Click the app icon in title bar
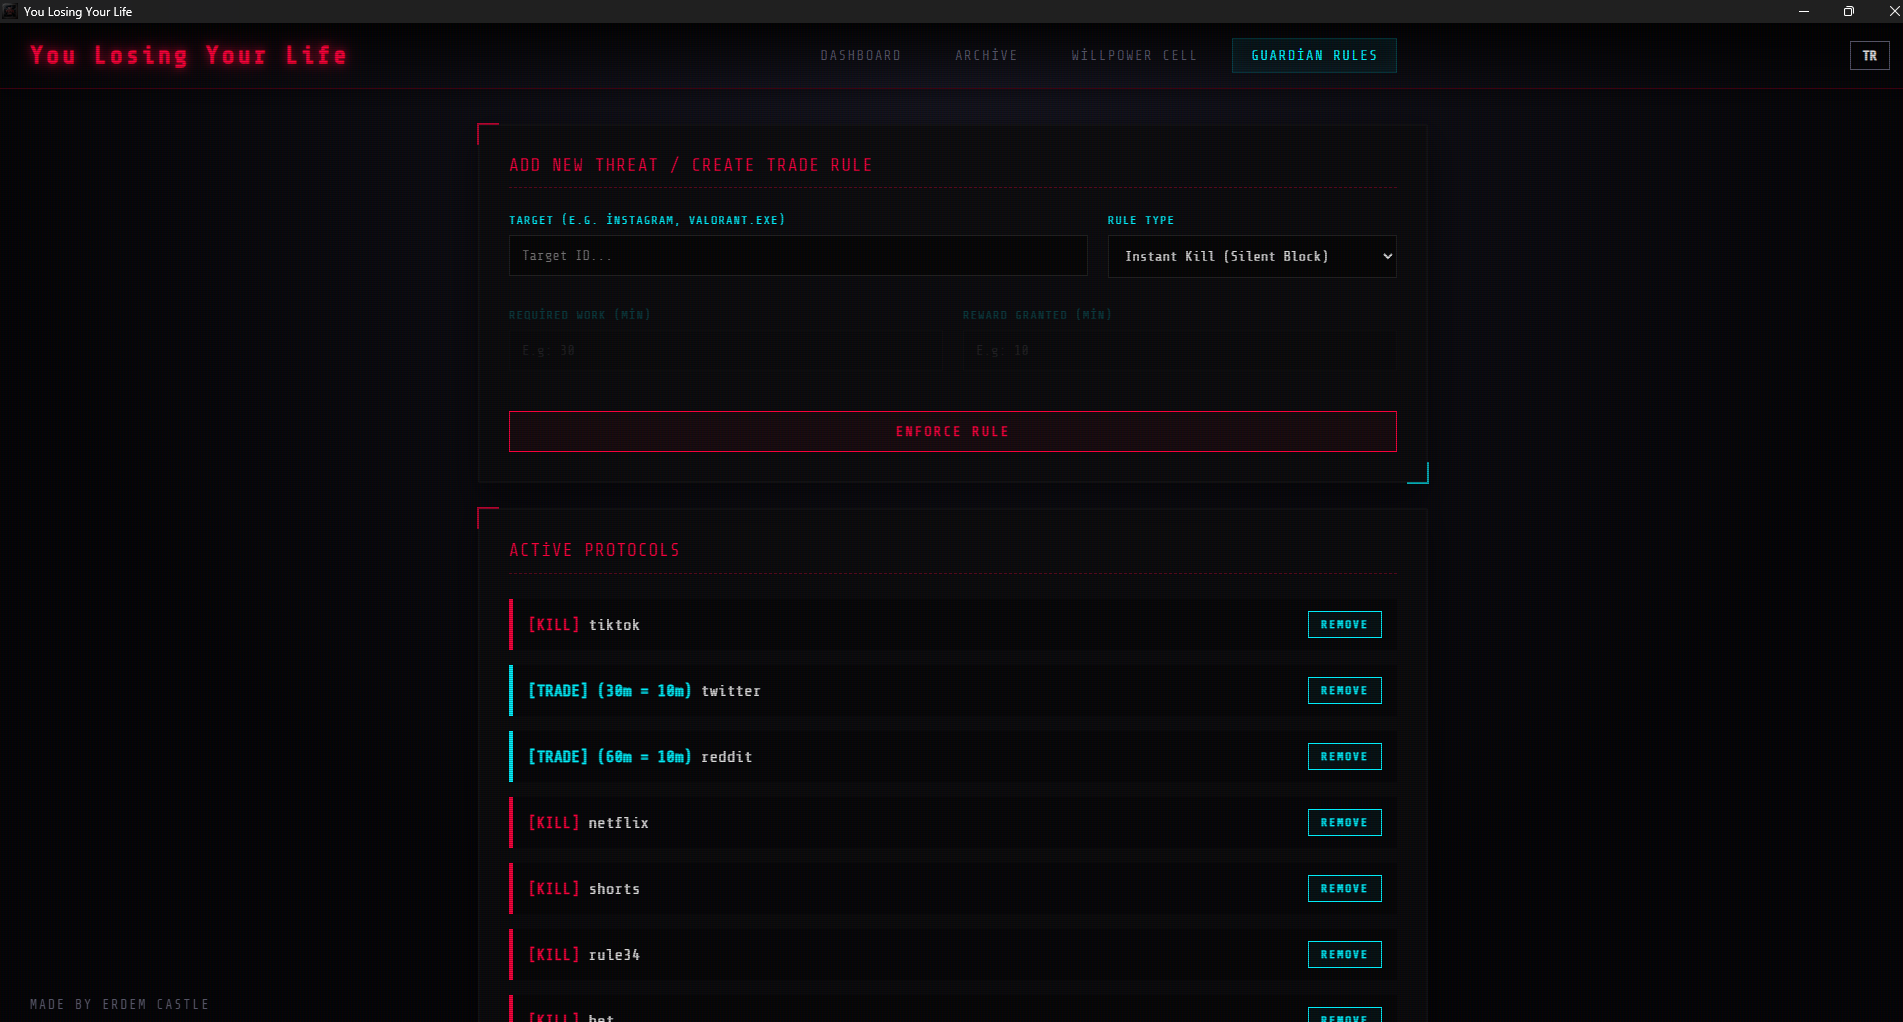Viewport: 1903px width, 1022px height. click(x=10, y=11)
